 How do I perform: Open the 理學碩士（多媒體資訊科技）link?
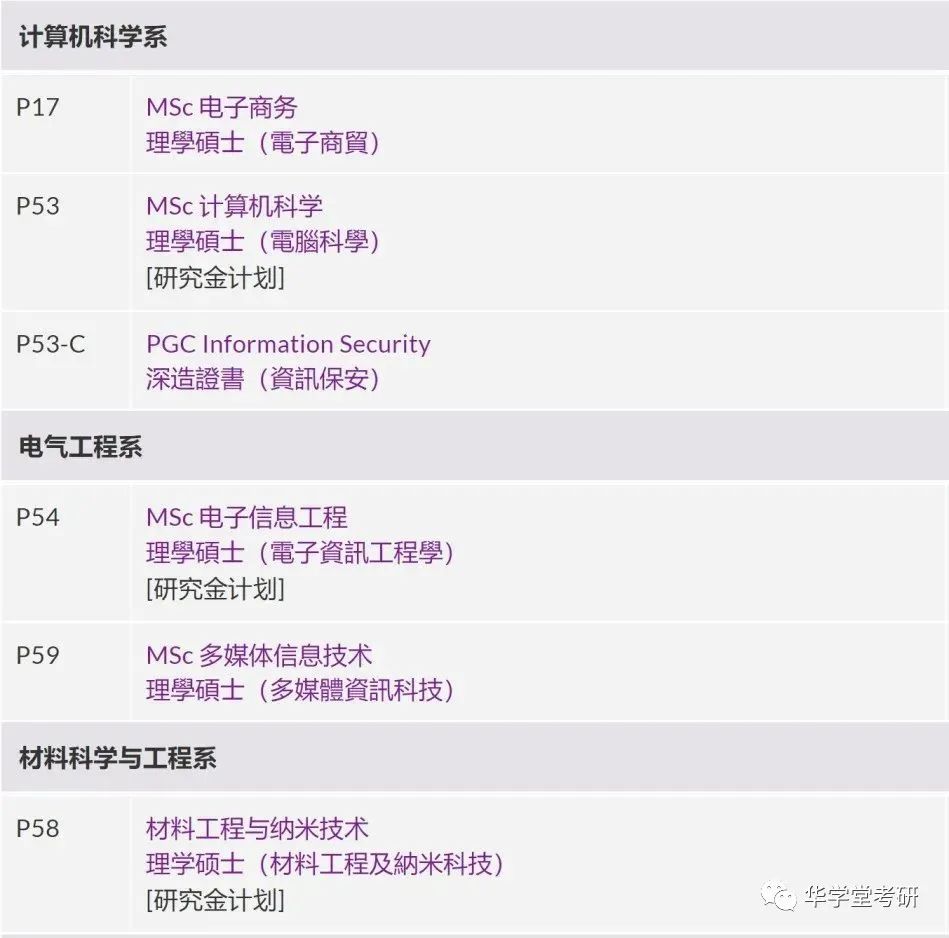[x=300, y=690]
